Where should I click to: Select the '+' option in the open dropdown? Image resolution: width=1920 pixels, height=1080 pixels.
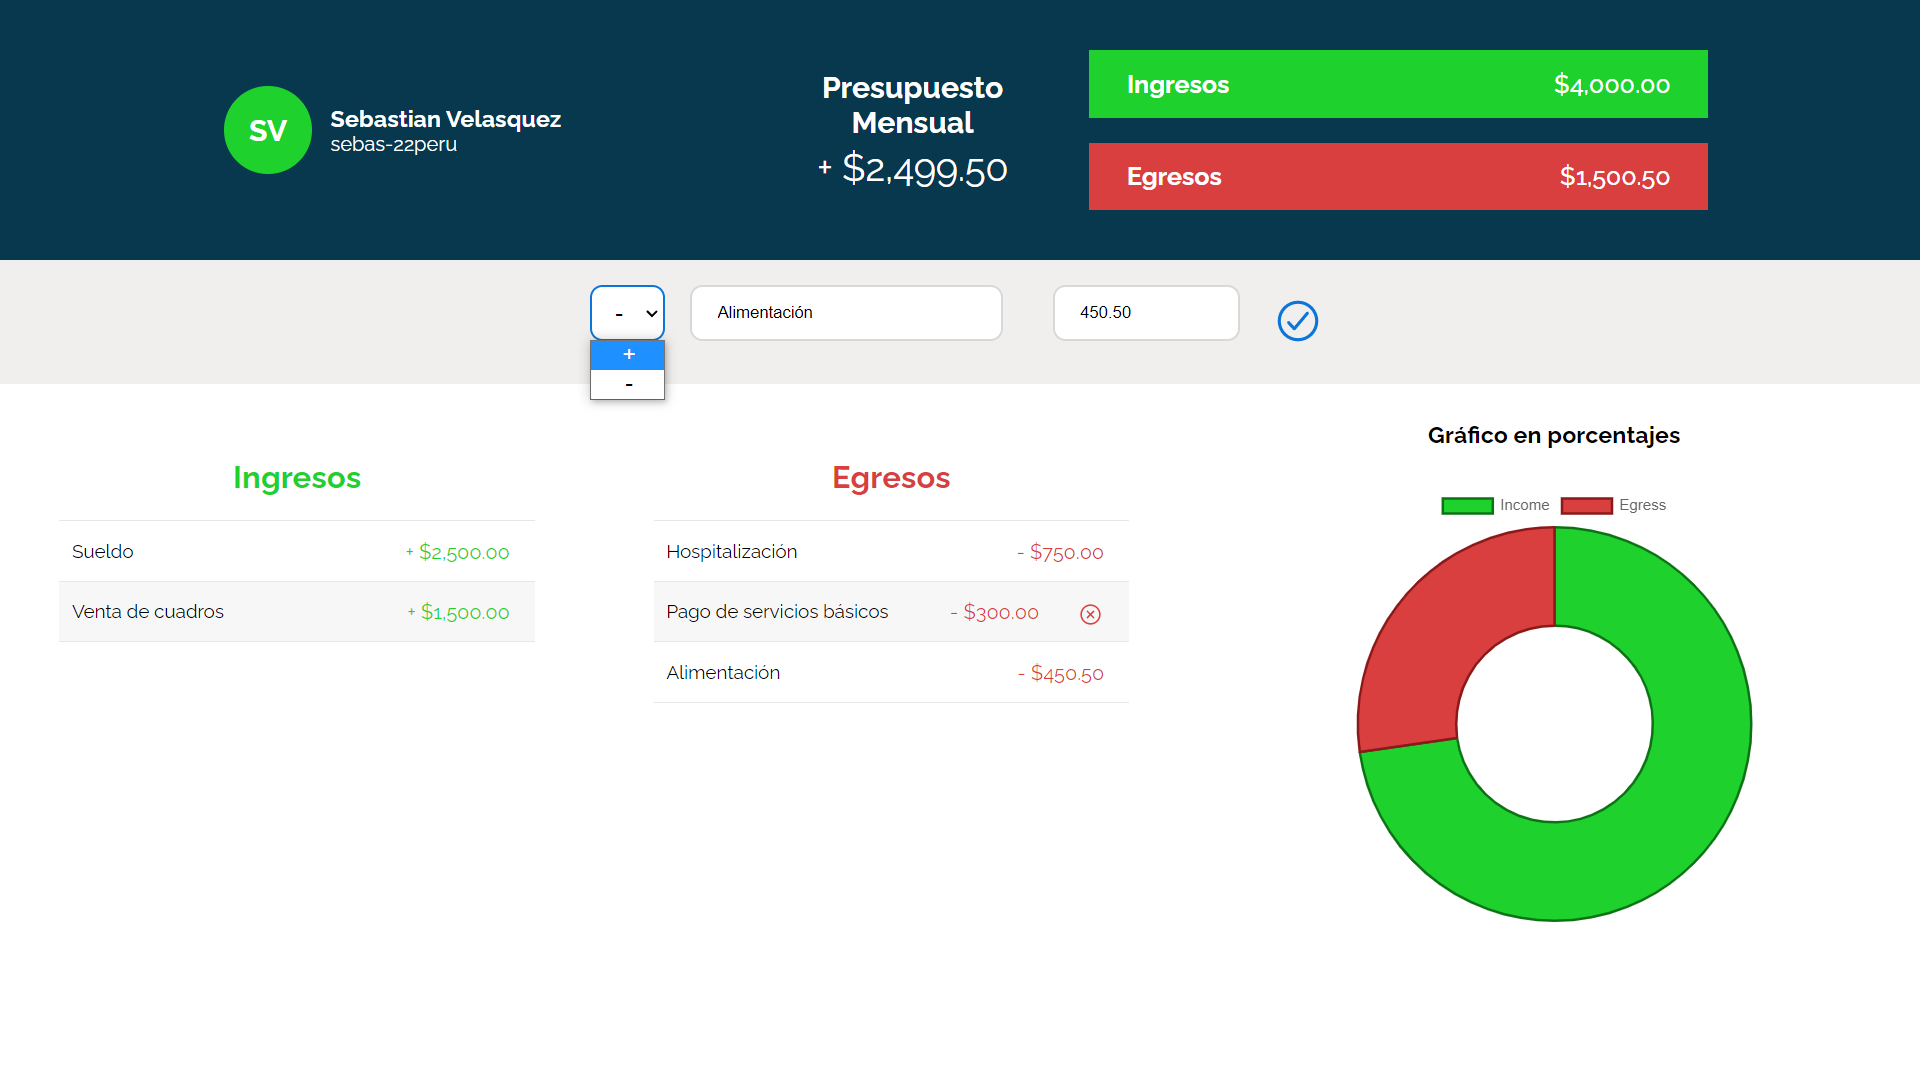point(628,354)
